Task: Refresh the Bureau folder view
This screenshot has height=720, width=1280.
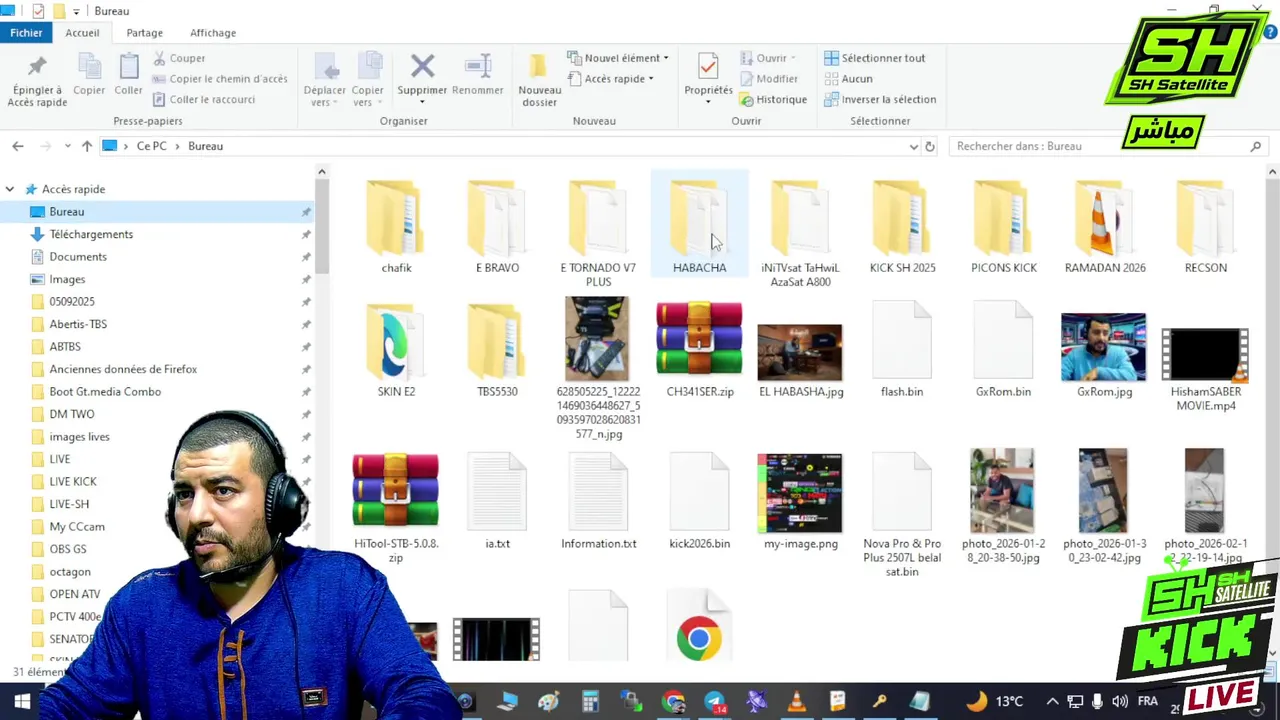Action: pyautogui.click(x=930, y=146)
